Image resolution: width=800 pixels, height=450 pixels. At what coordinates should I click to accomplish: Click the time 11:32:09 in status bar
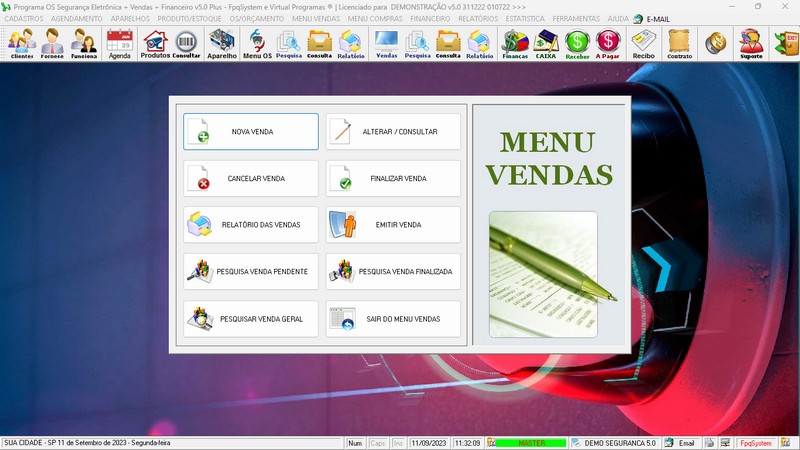tap(467, 443)
